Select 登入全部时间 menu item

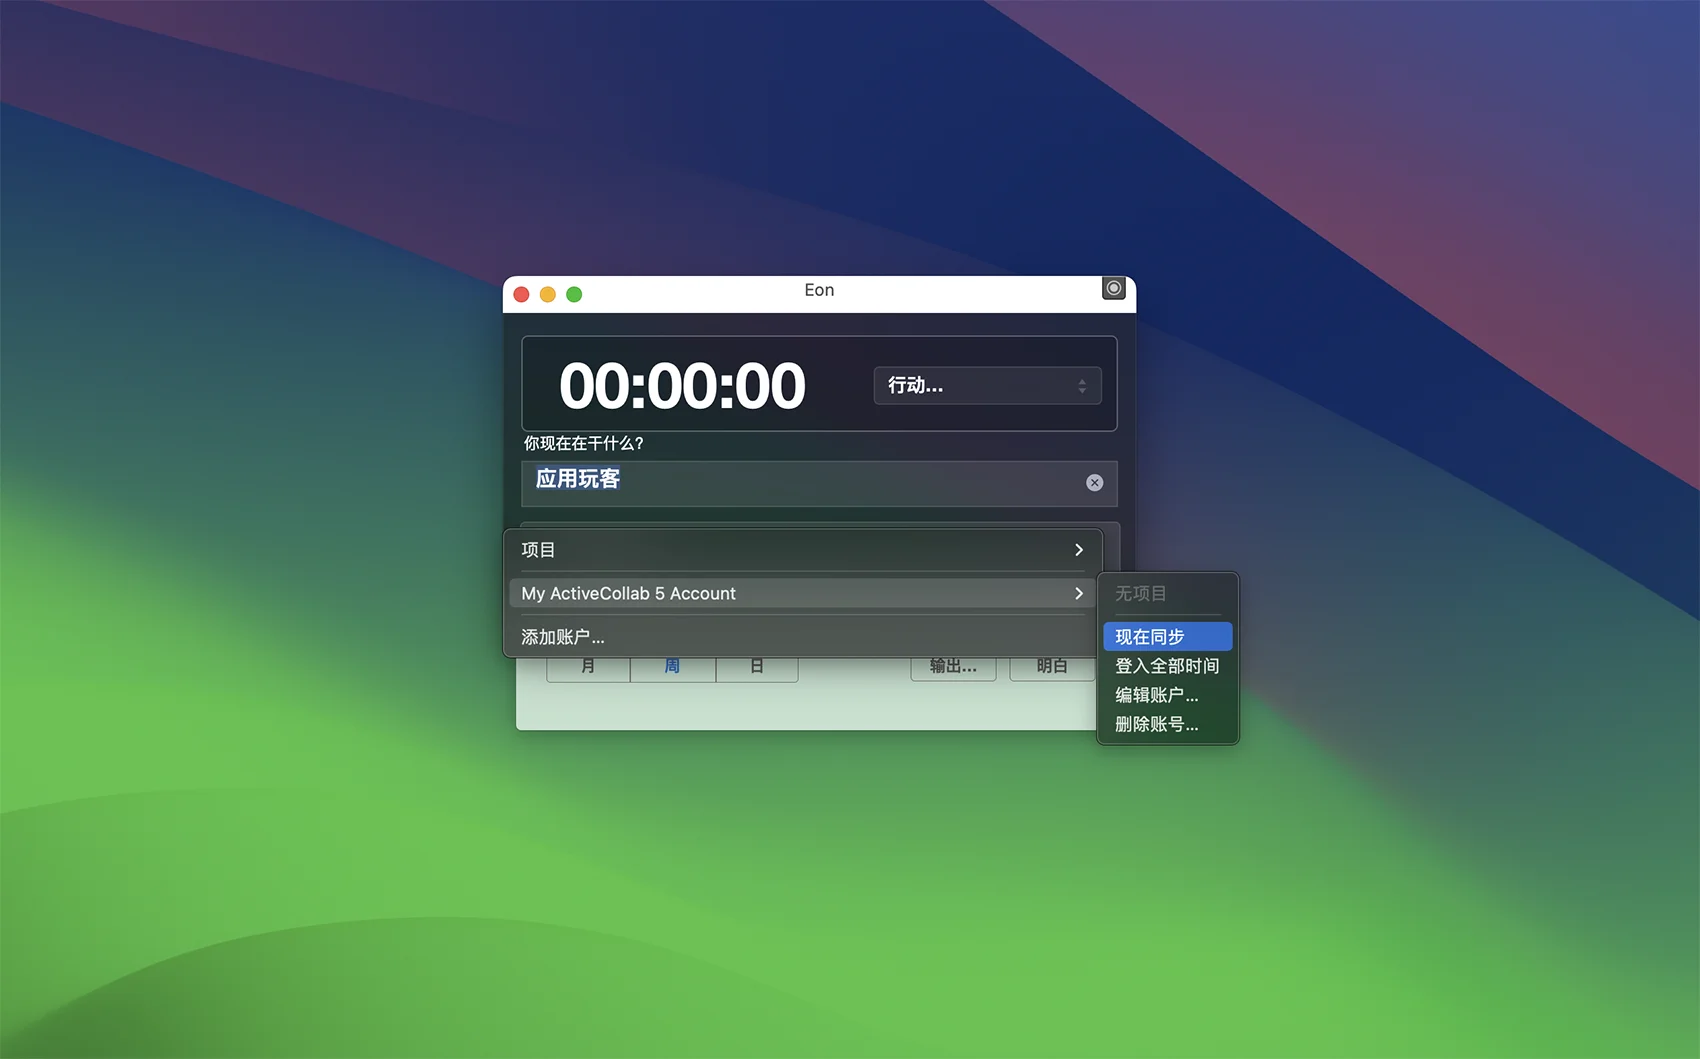(1167, 666)
